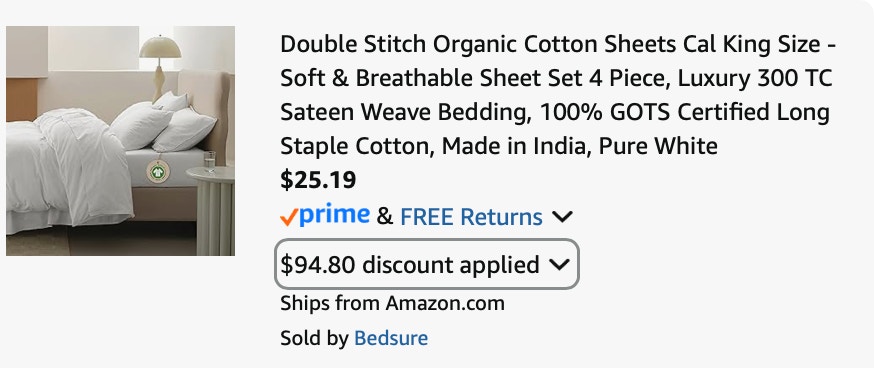878x368 pixels.
Task: Open the discount applied breakdown text
Action: tap(410, 265)
